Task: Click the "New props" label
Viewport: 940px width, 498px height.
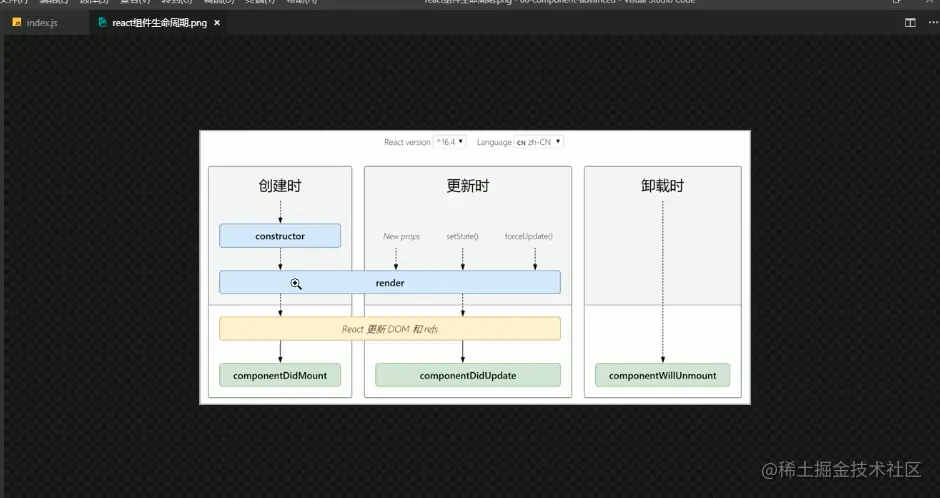Action: (x=402, y=236)
